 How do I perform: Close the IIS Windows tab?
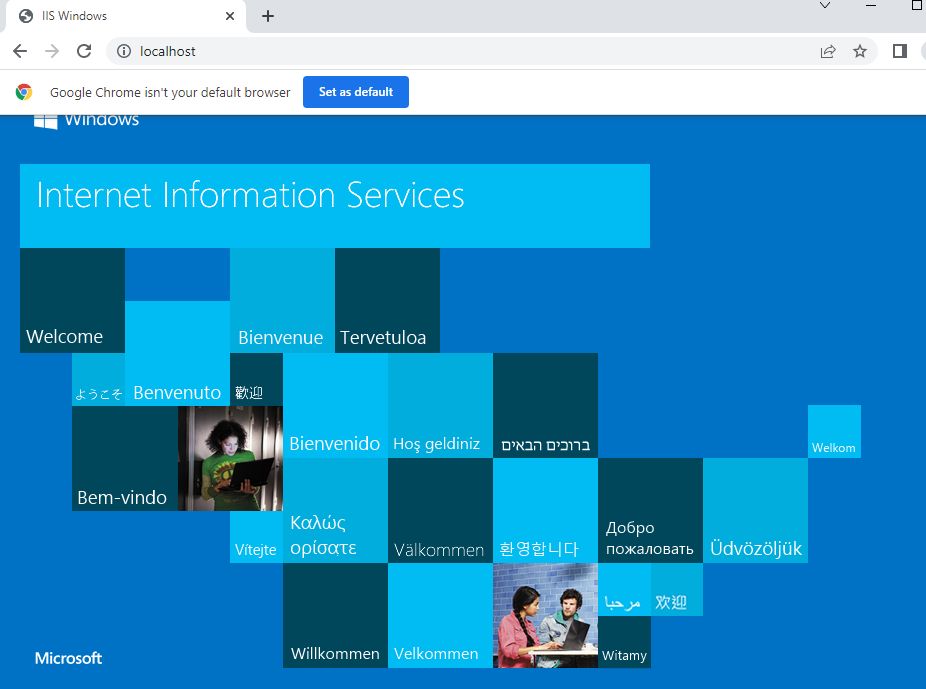click(x=230, y=16)
